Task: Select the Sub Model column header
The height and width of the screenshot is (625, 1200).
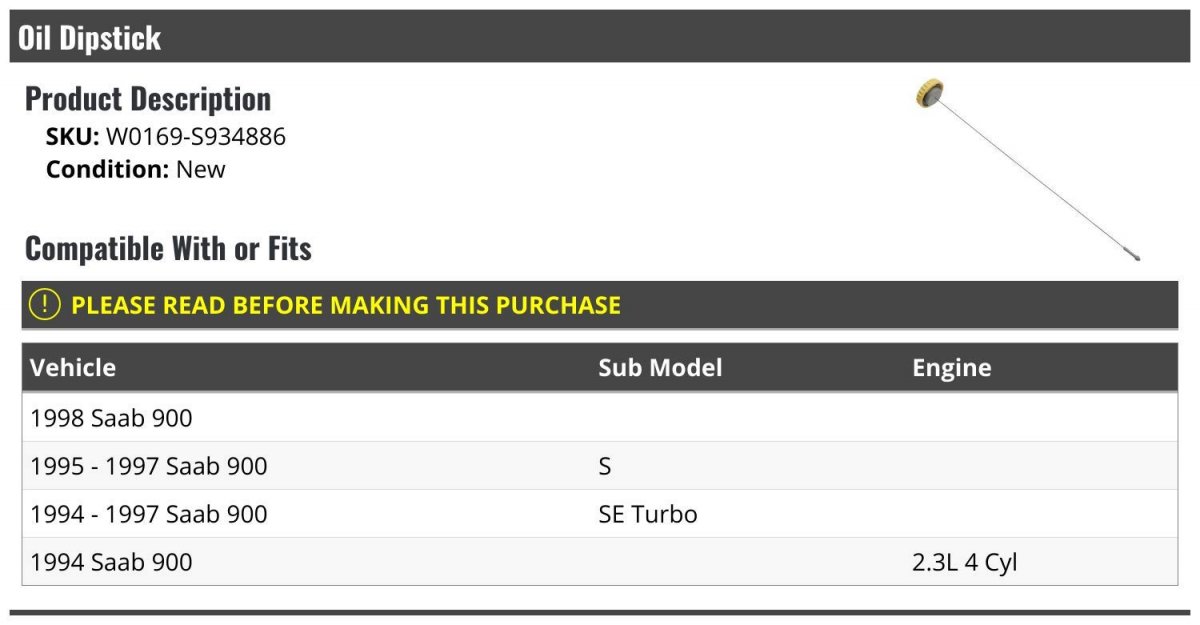Action: point(660,367)
